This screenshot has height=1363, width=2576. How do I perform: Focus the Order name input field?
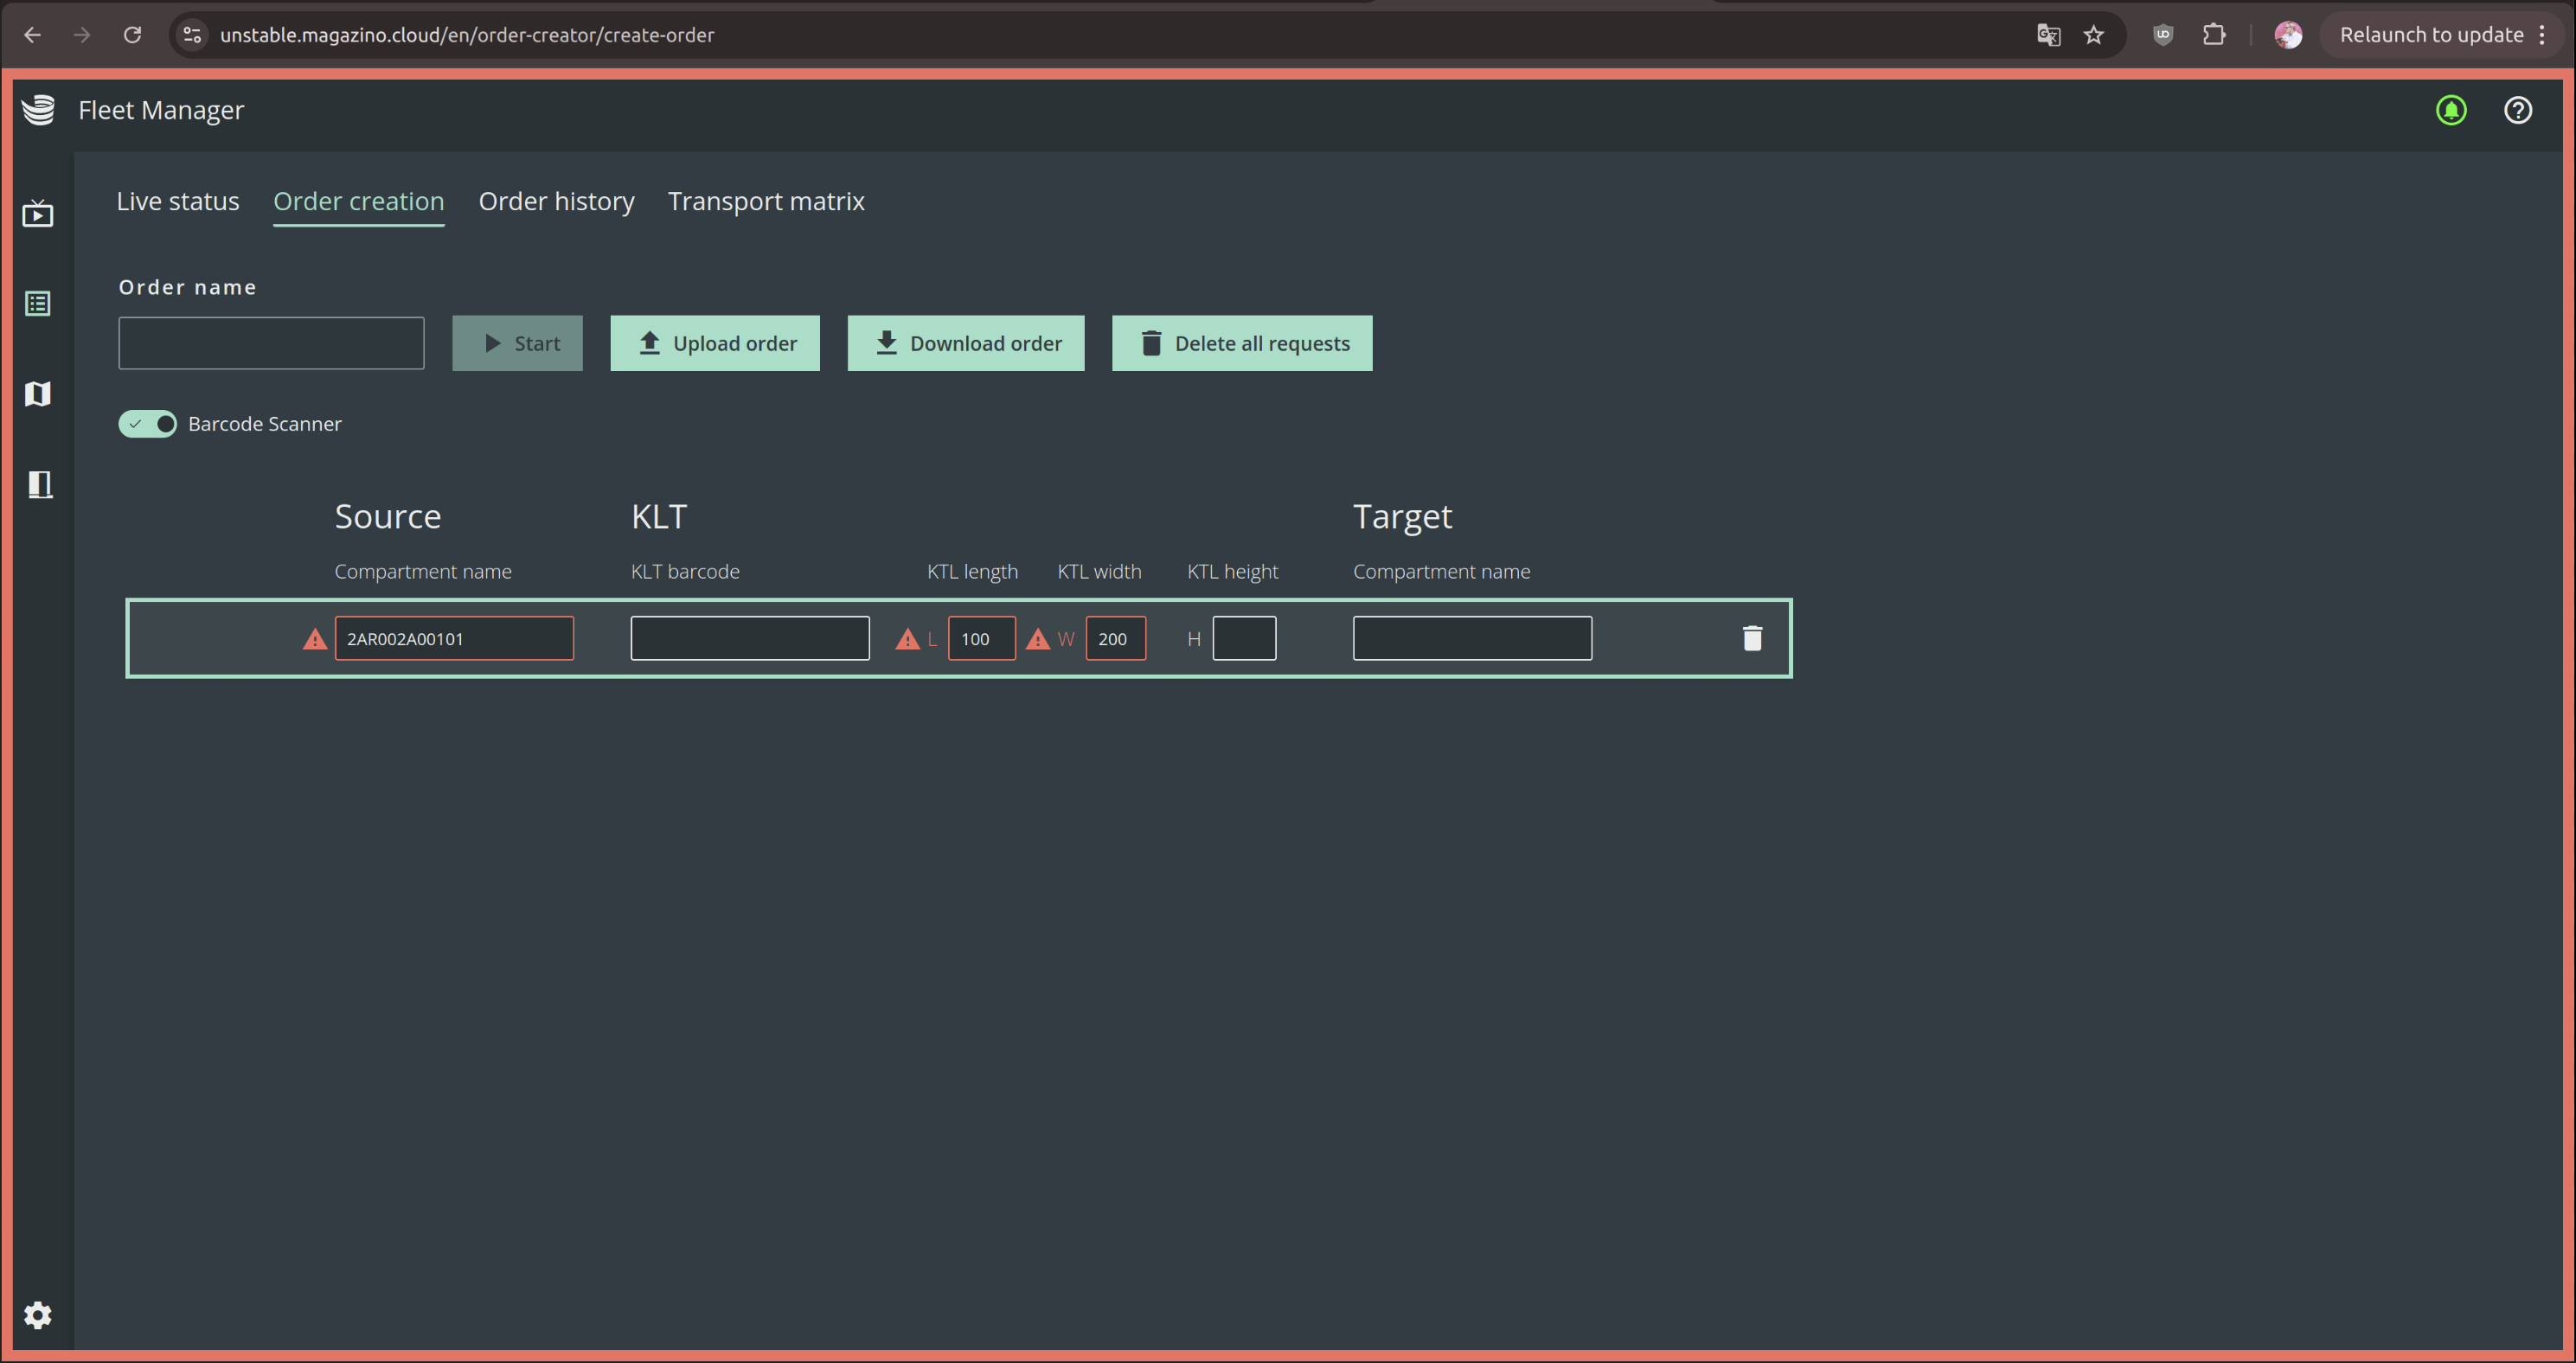[x=271, y=343]
